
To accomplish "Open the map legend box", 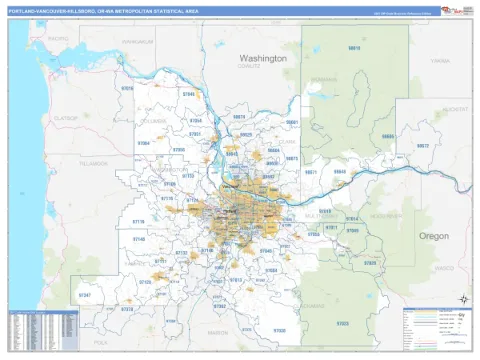I will coord(438,330).
